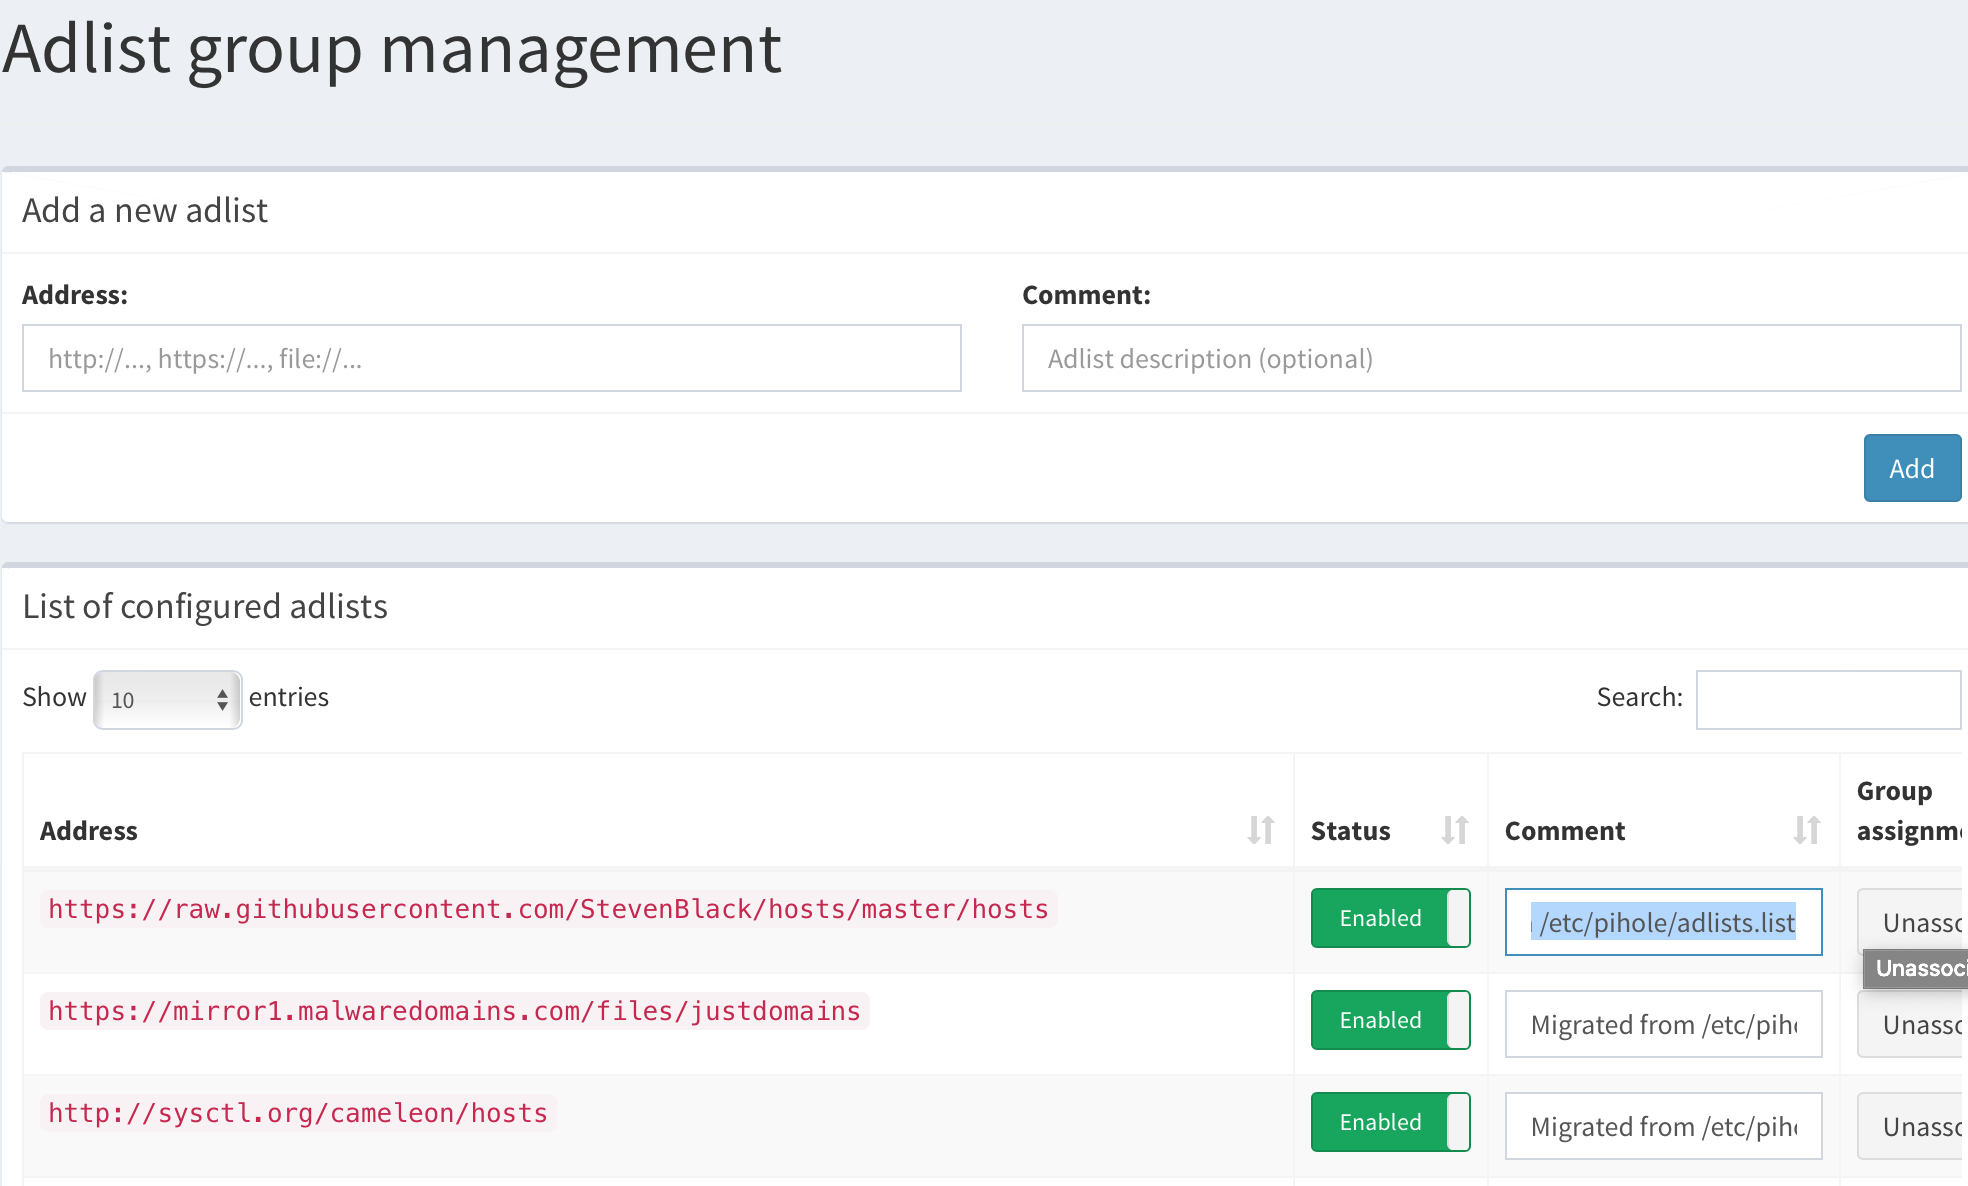1968x1186 pixels.
Task: Toggle Enabled switch for StevenBlack hosts
Action: tap(1390, 918)
